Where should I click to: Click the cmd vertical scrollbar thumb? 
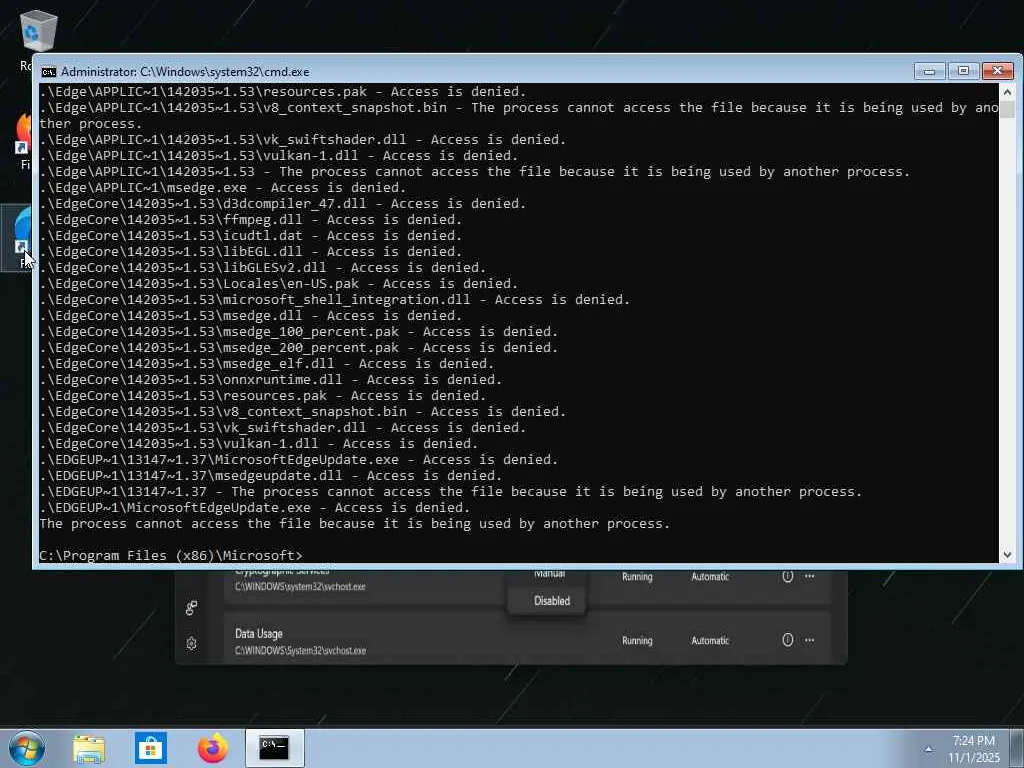[1007, 110]
